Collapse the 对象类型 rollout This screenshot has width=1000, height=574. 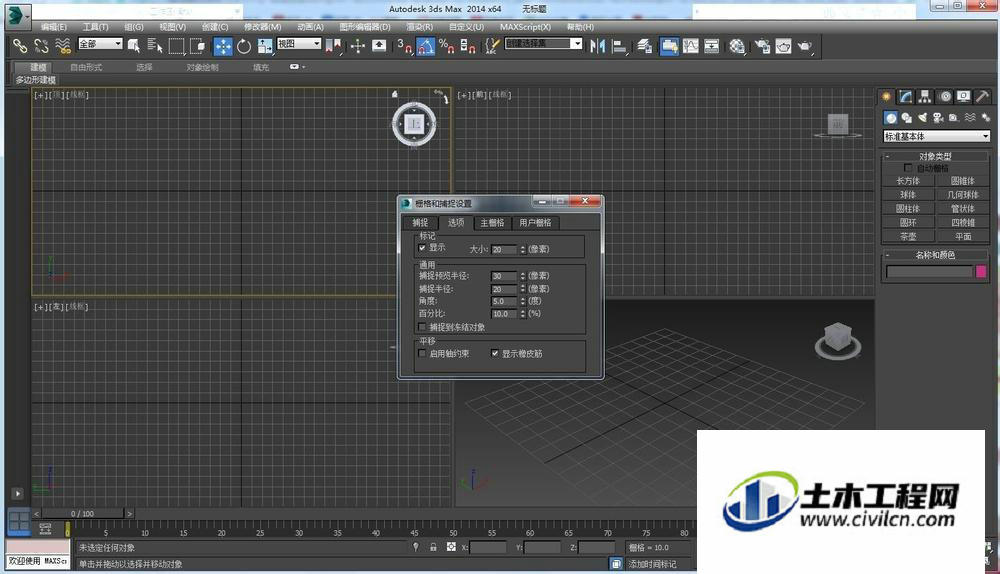pos(936,156)
